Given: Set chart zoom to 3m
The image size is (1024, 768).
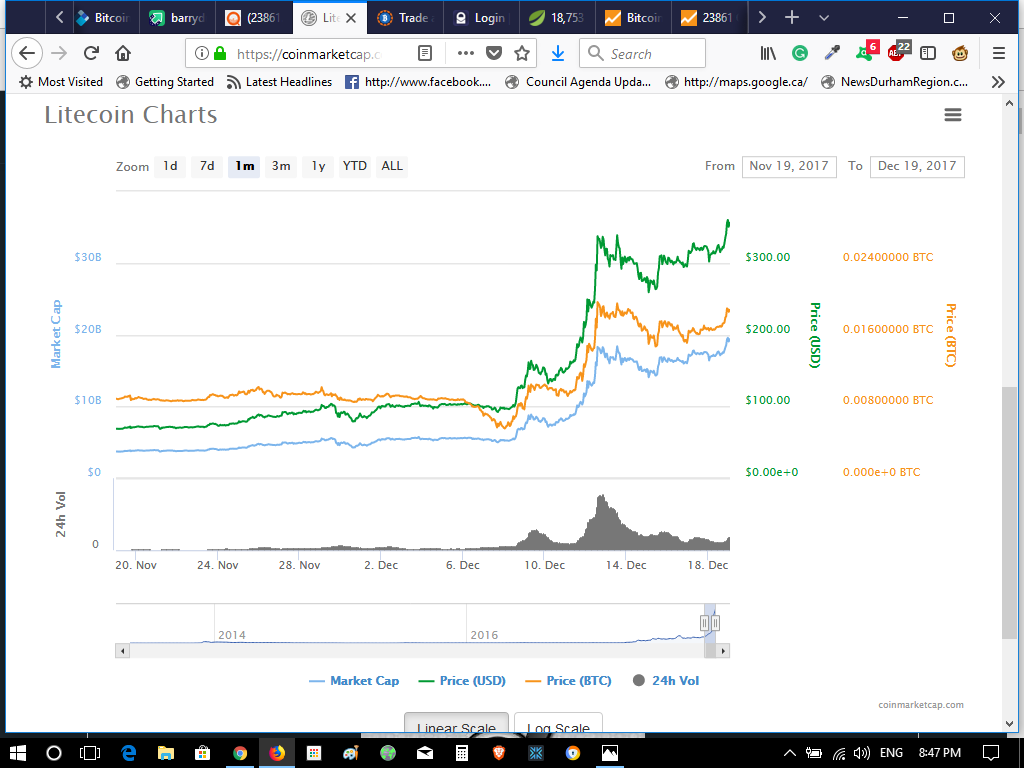Looking at the screenshot, I should click(281, 167).
